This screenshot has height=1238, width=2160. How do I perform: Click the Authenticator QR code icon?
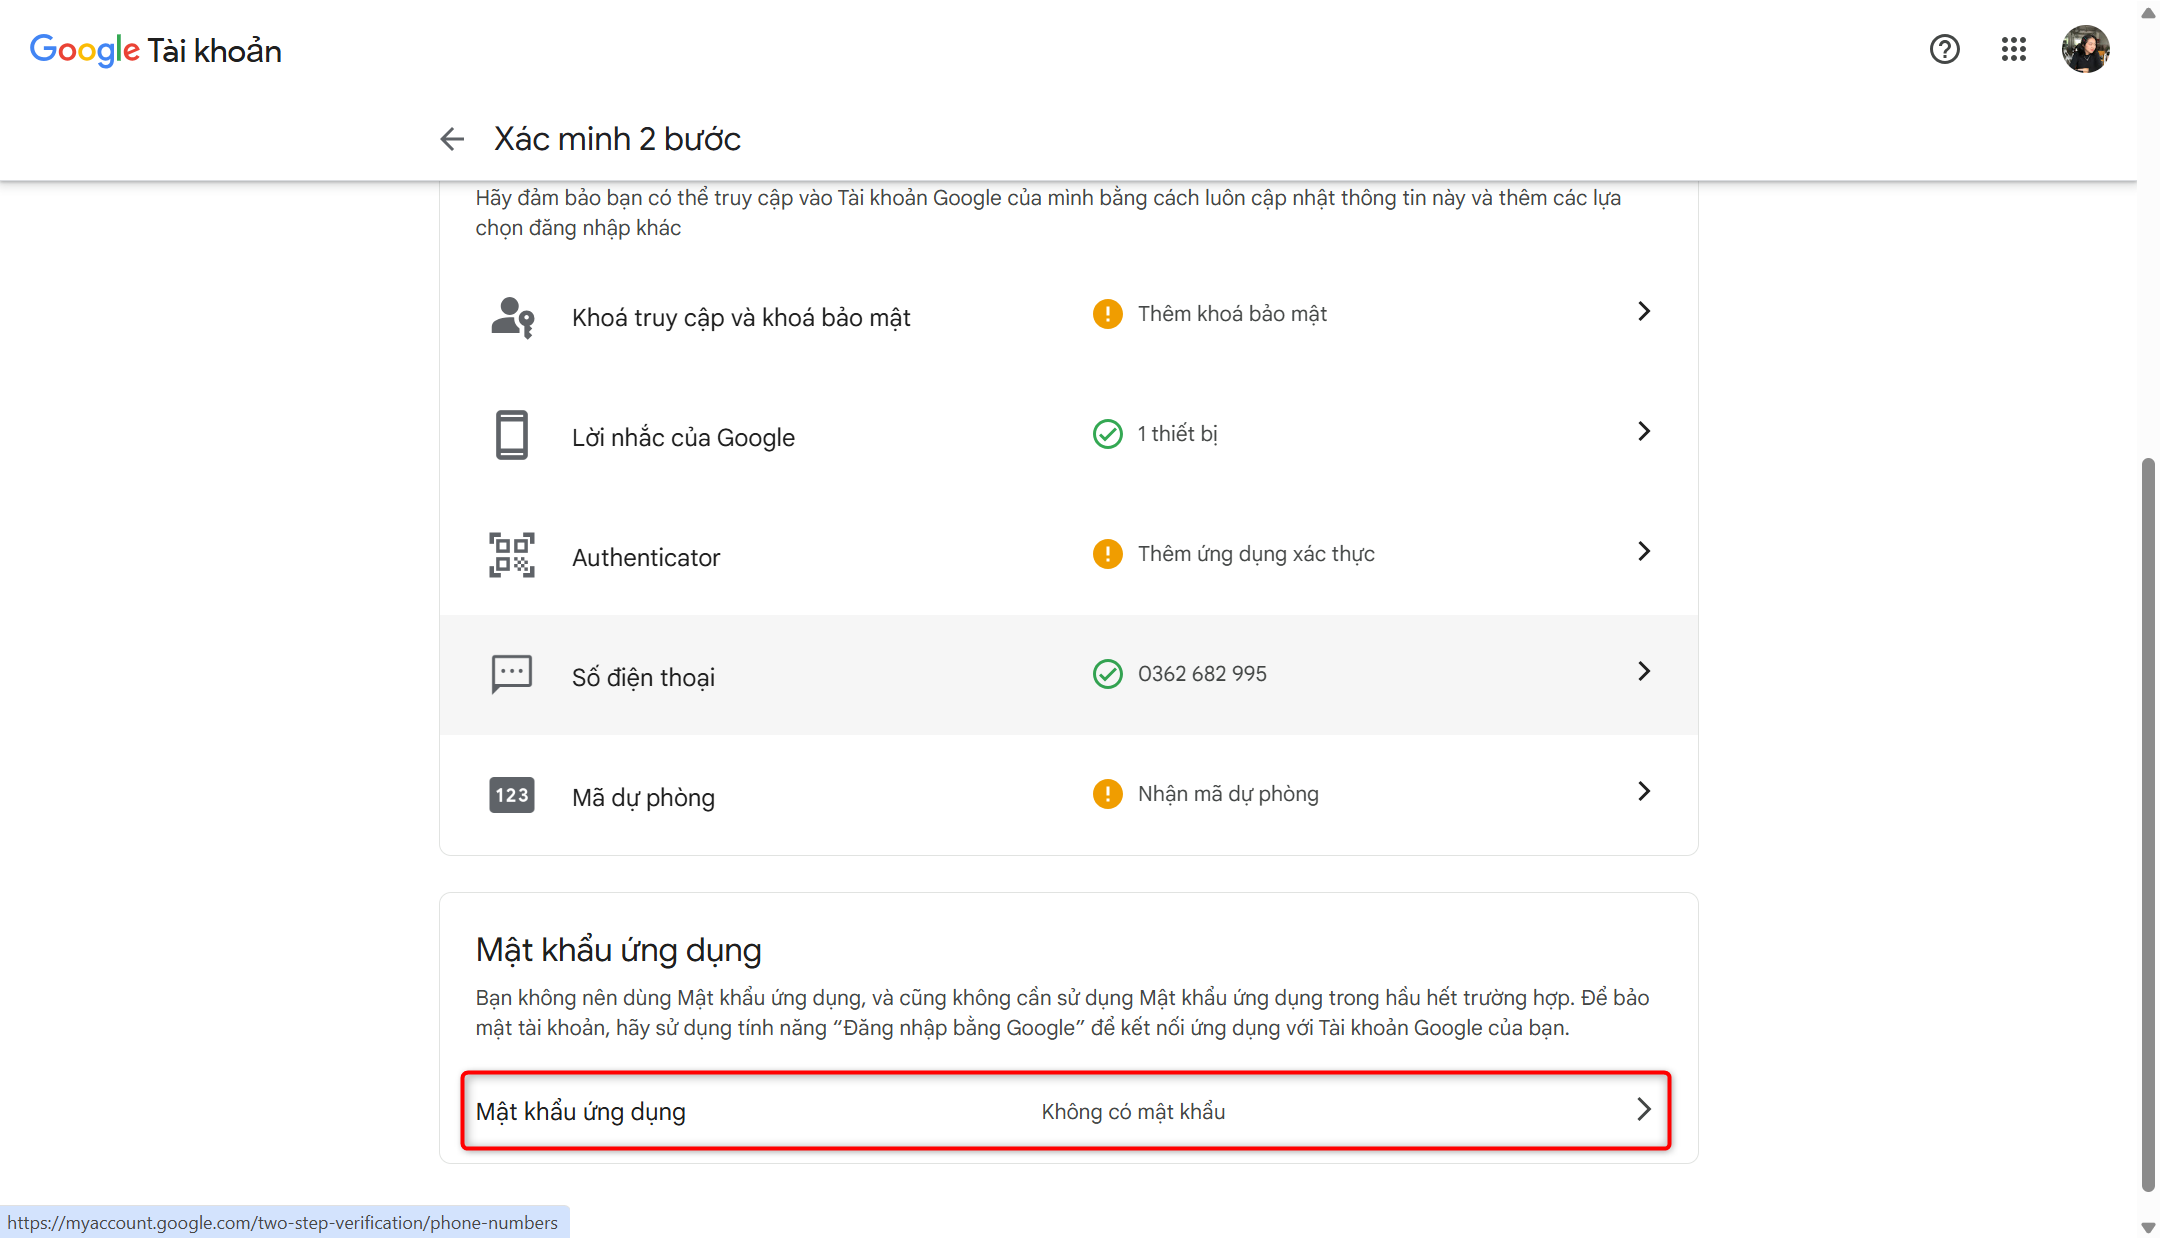click(512, 555)
